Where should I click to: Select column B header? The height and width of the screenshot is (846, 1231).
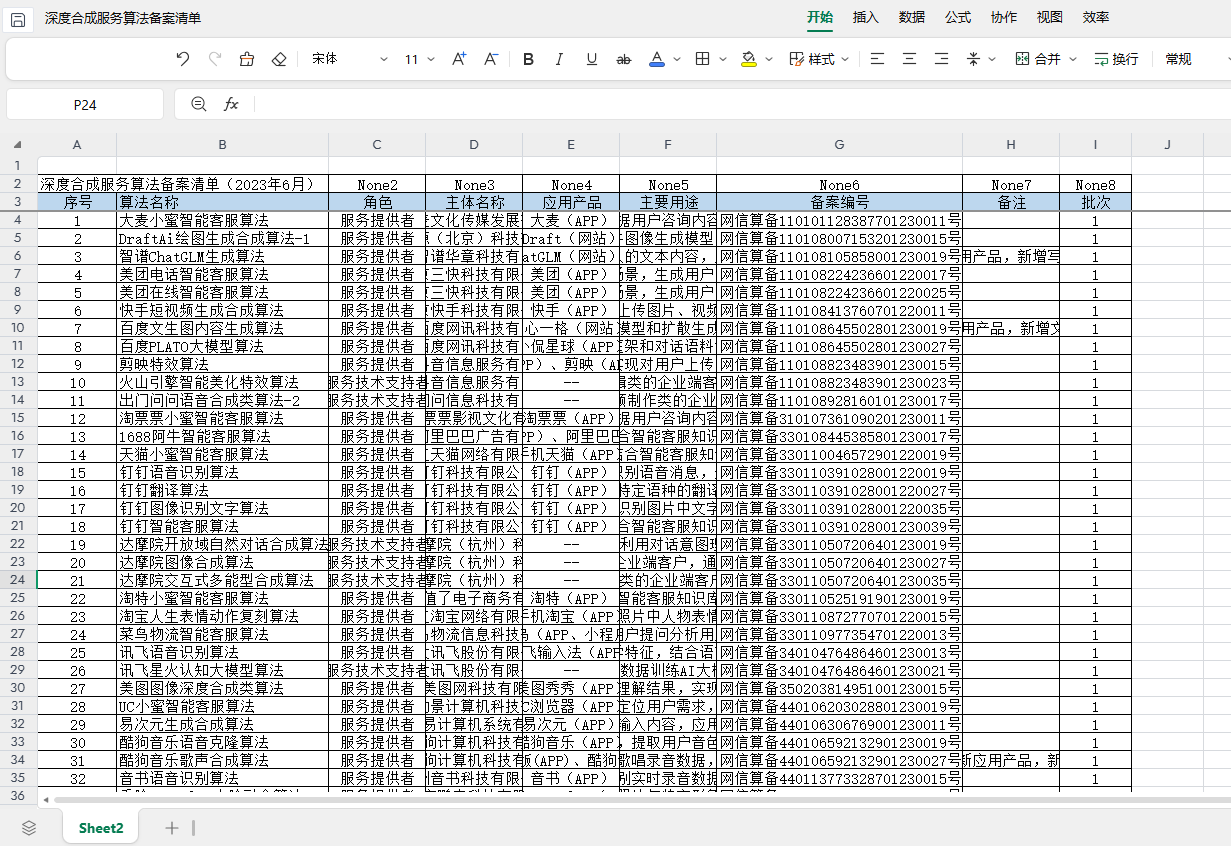pos(222,145)
